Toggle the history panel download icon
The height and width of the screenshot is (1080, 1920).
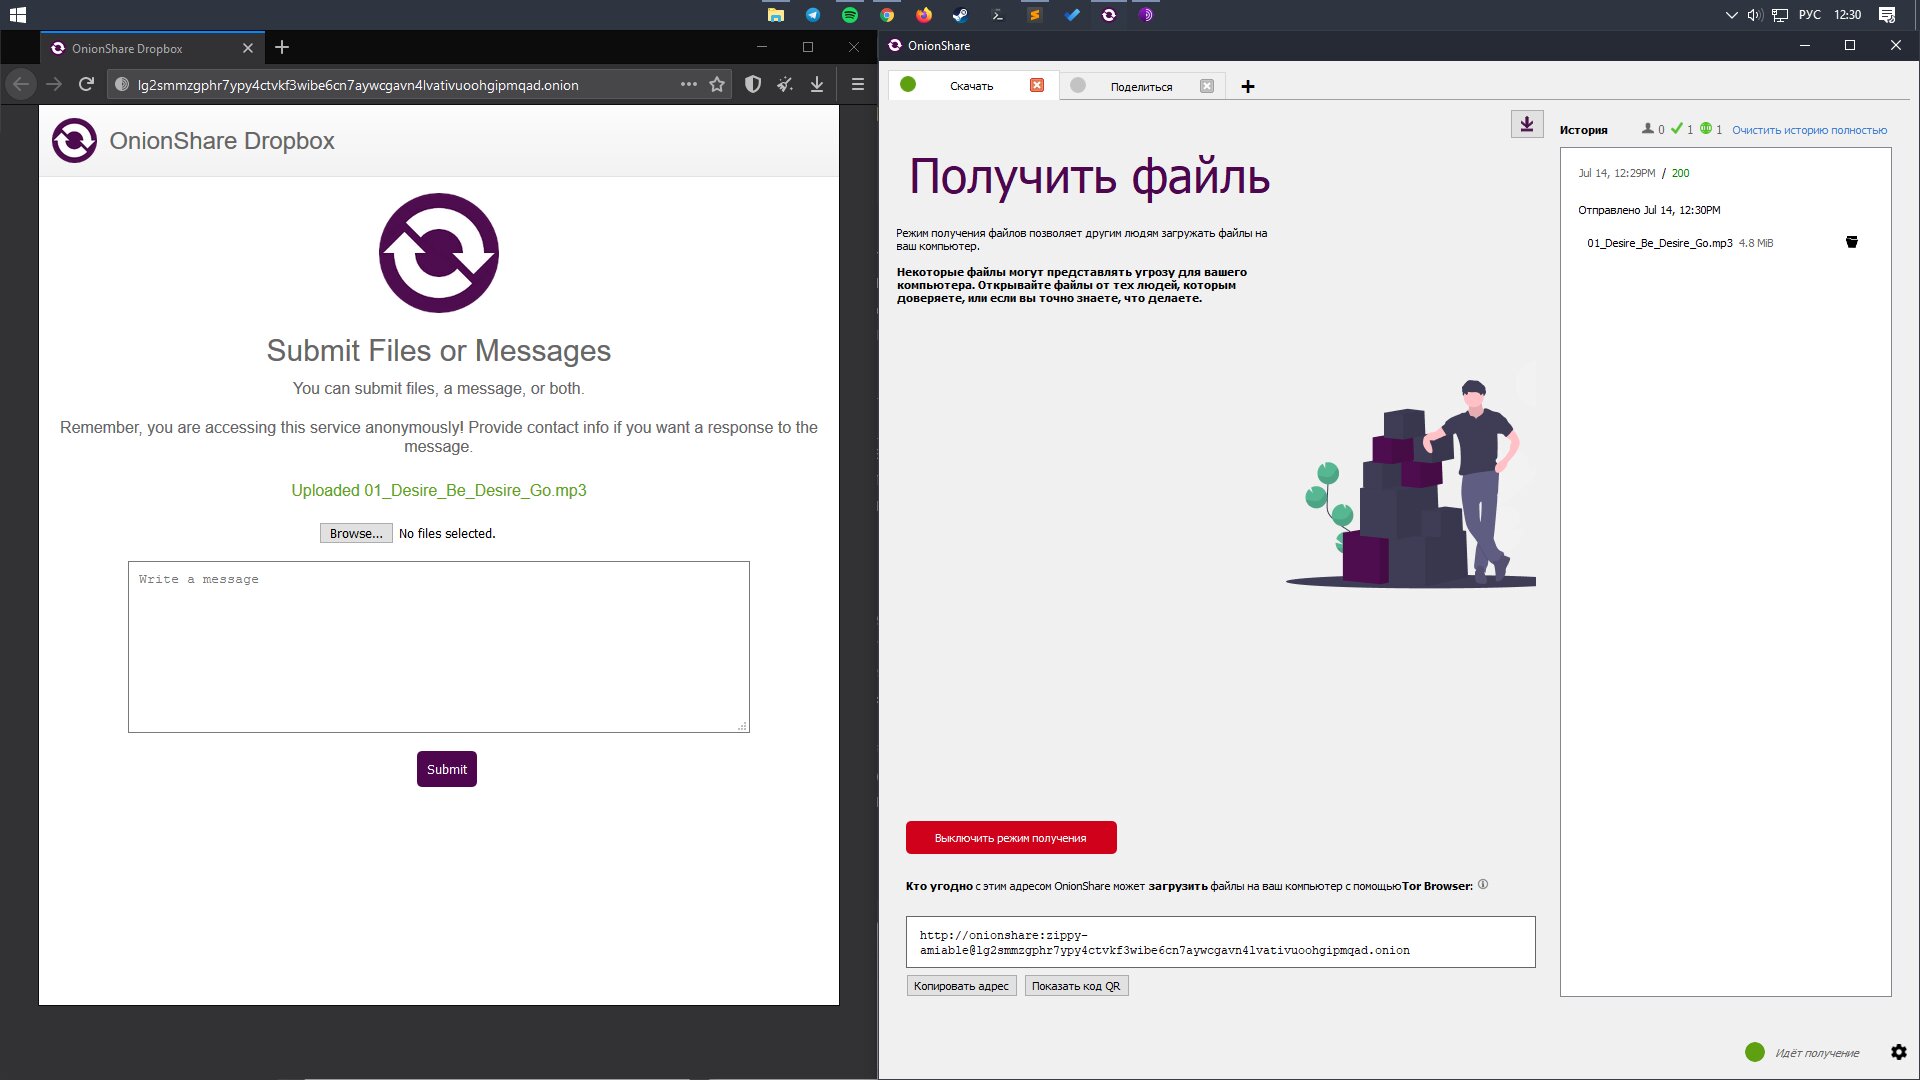point(1527,124)
